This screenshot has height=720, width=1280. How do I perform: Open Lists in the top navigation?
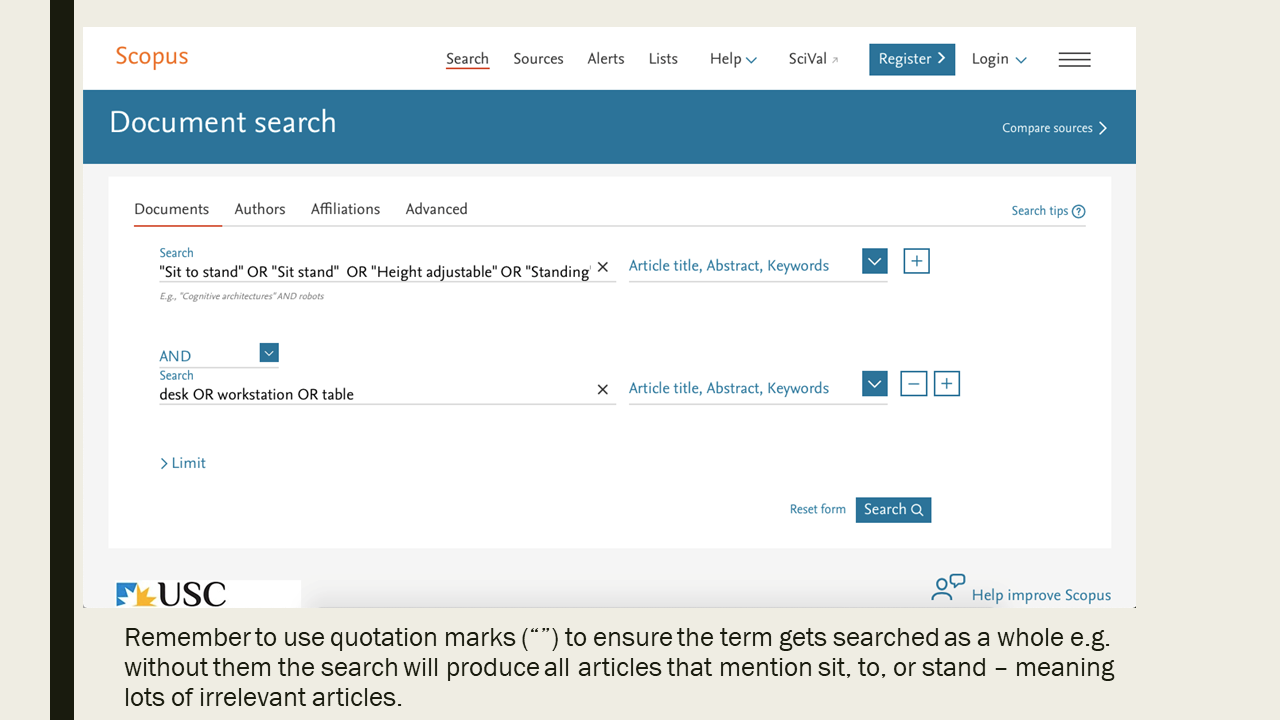click(x=663, y=59)
